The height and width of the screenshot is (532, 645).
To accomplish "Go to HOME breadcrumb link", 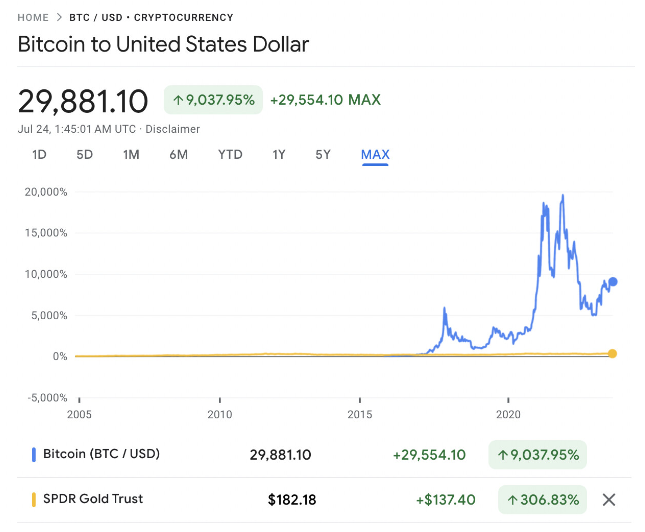I will click(x=33, y=18).
